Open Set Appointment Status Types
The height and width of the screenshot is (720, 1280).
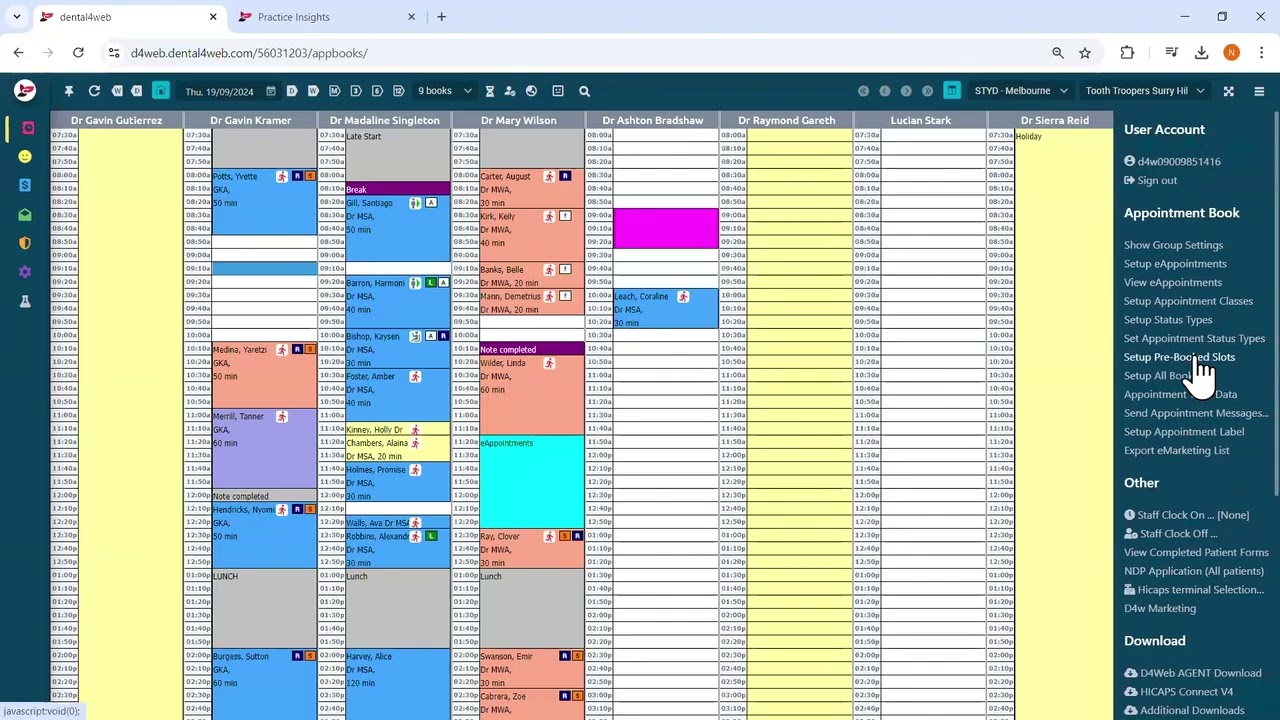point(1194,339)
